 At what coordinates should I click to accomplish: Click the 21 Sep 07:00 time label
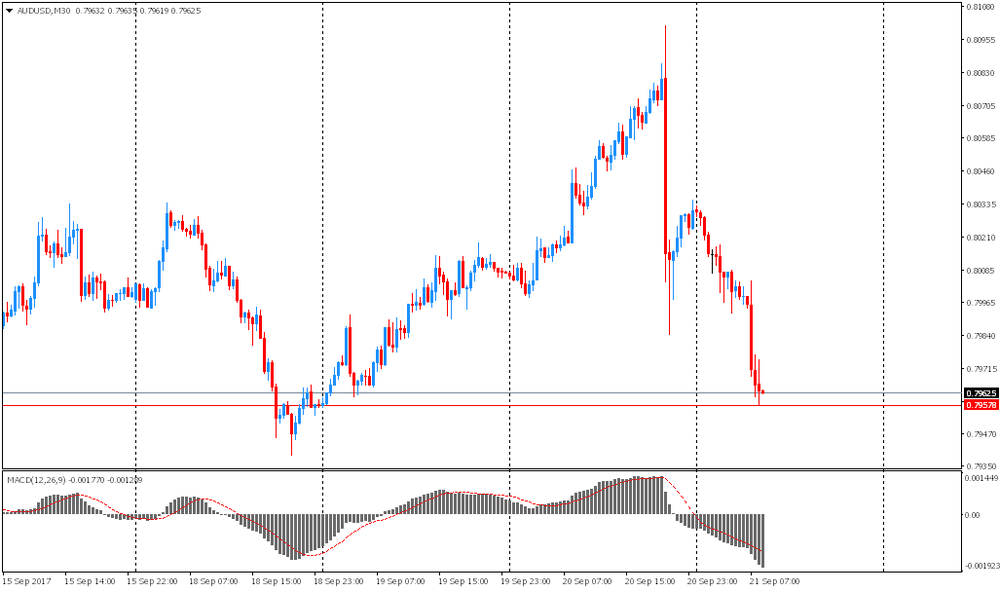[774, 581]
